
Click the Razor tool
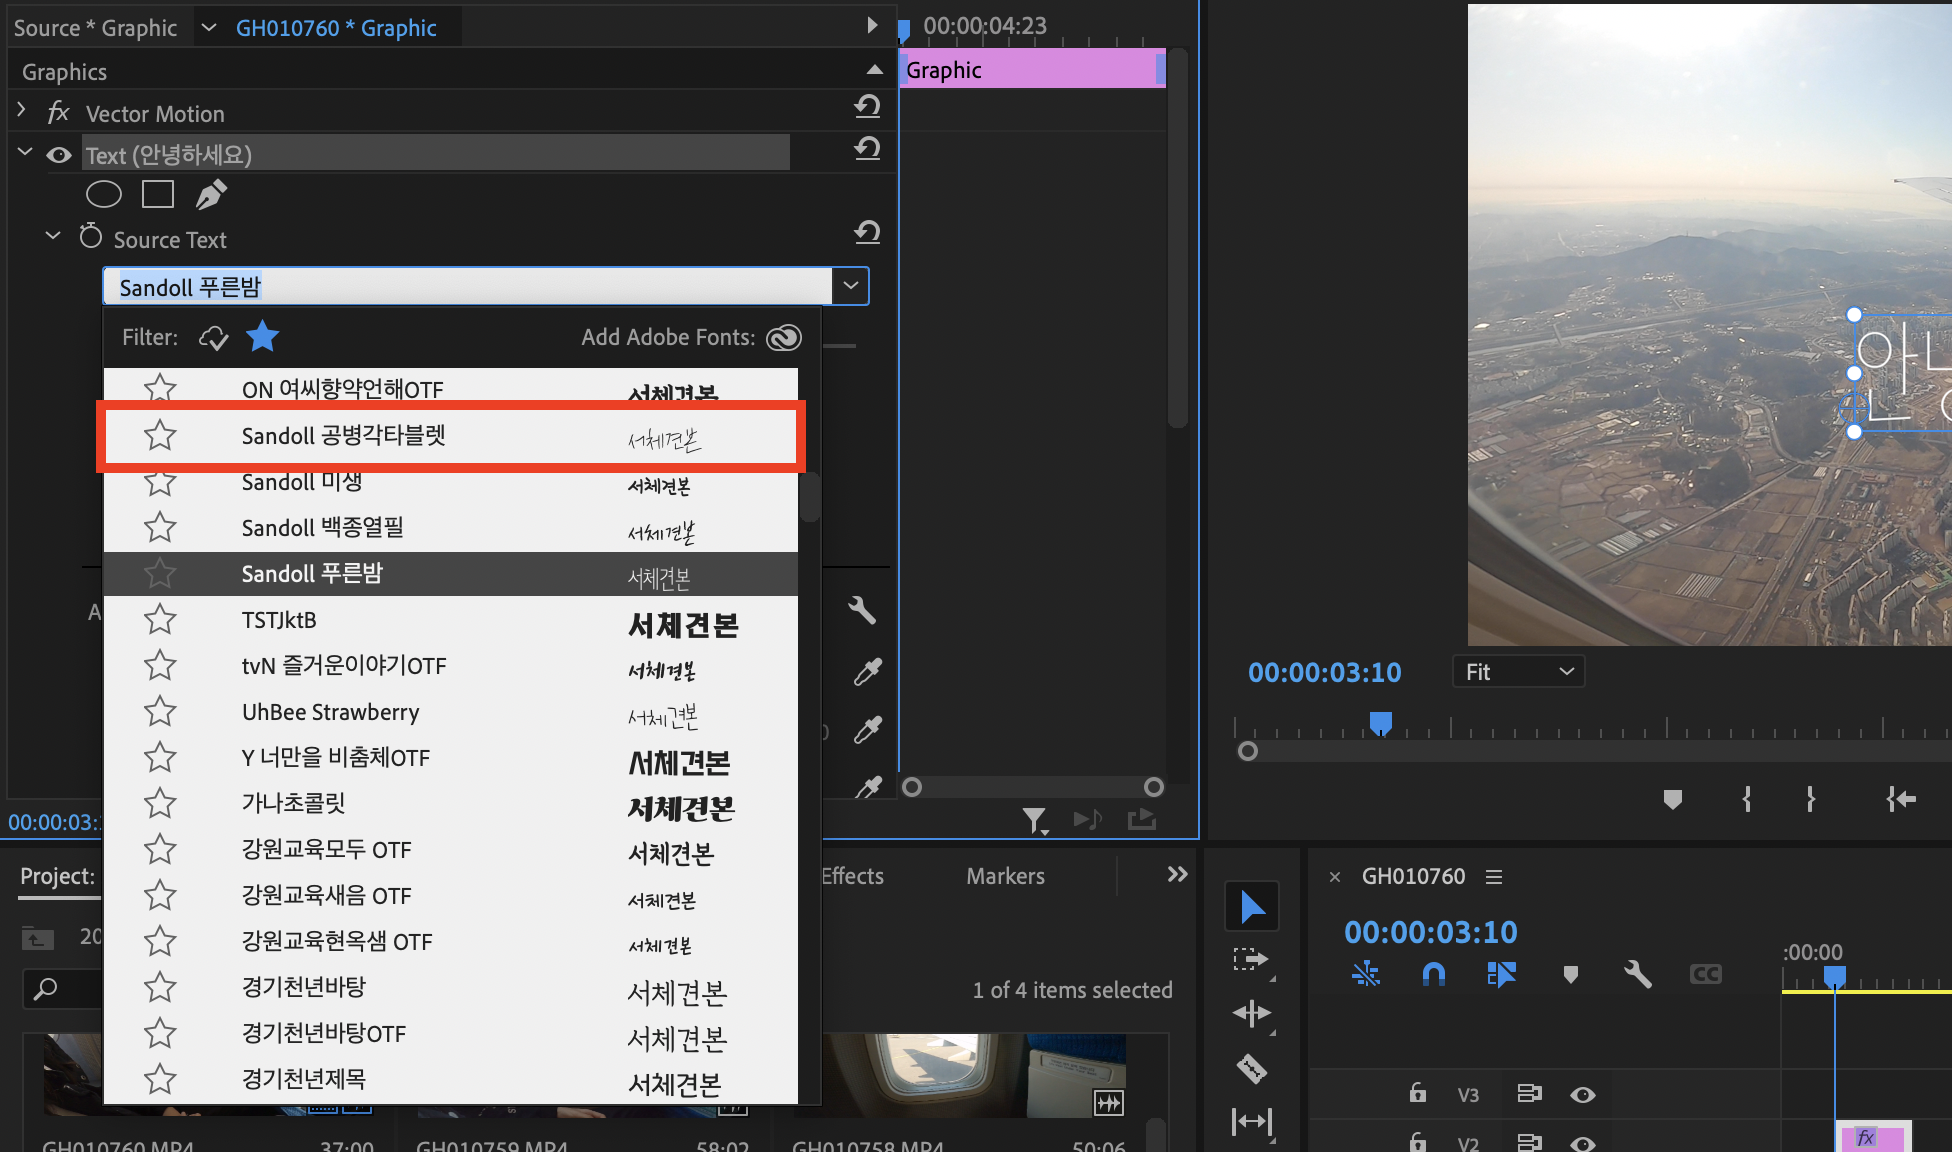point(1251,1068)
